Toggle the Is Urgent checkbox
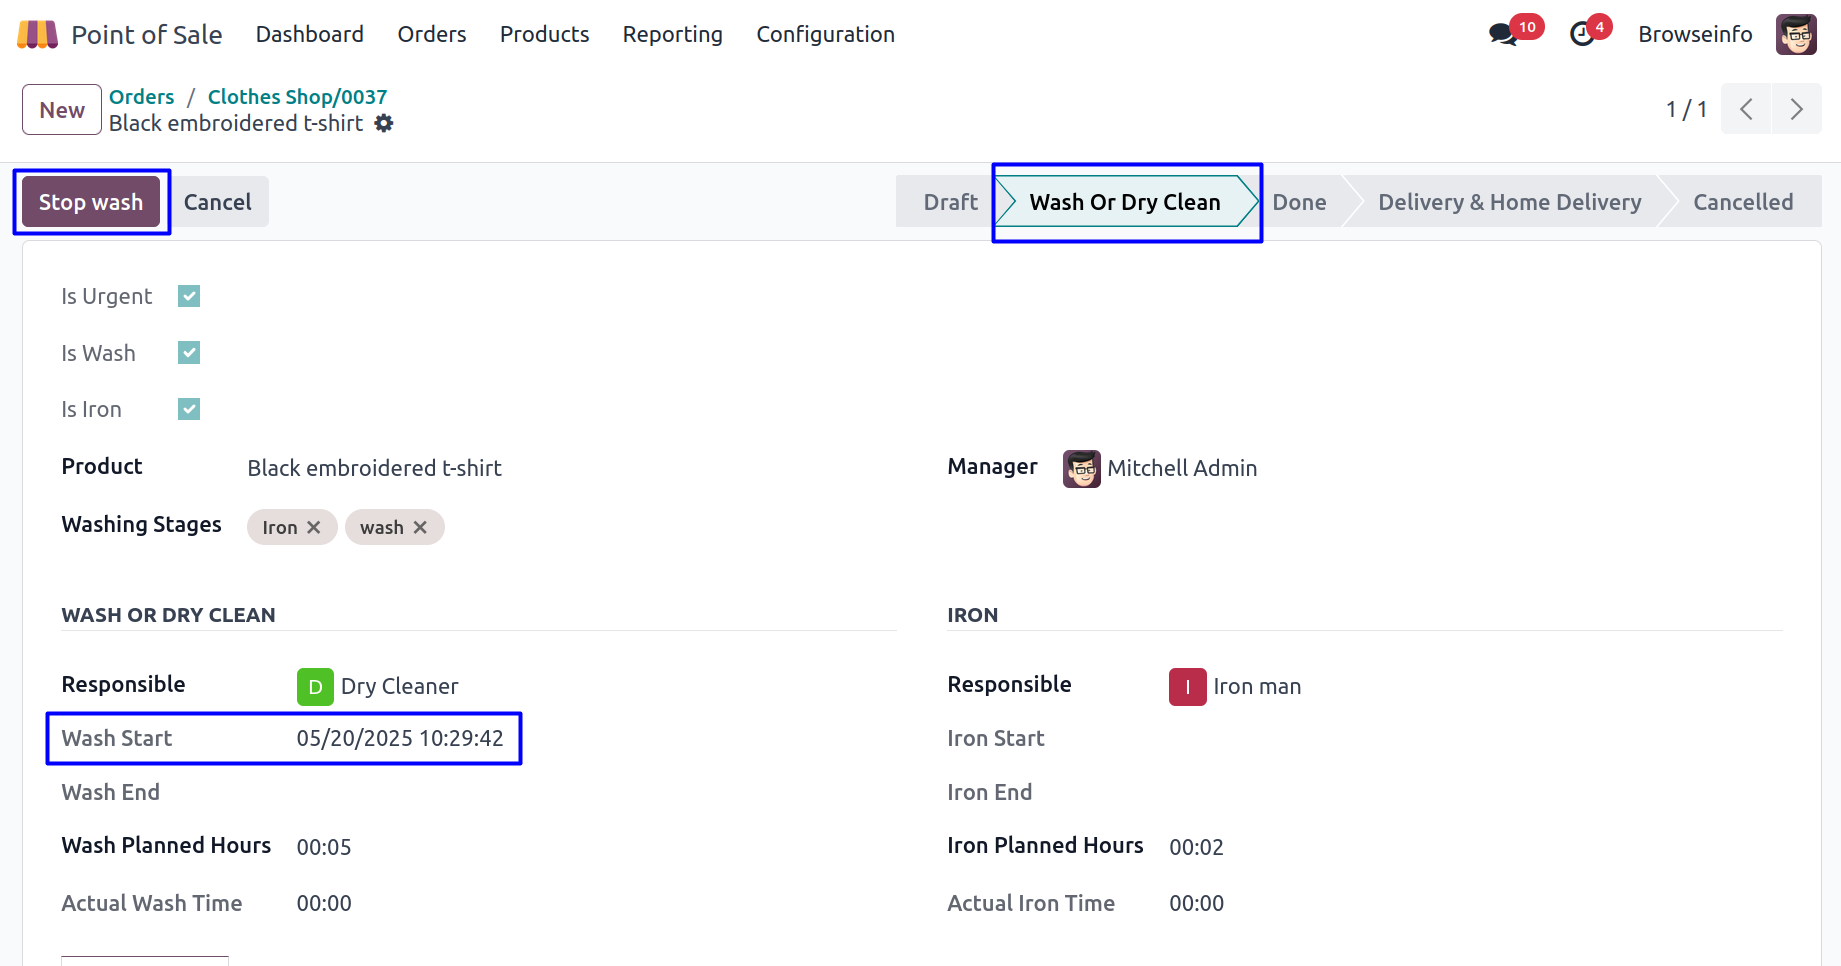The width and height of the screenshot is (1841, 966). pyautogui.click(x=189, y=296)
